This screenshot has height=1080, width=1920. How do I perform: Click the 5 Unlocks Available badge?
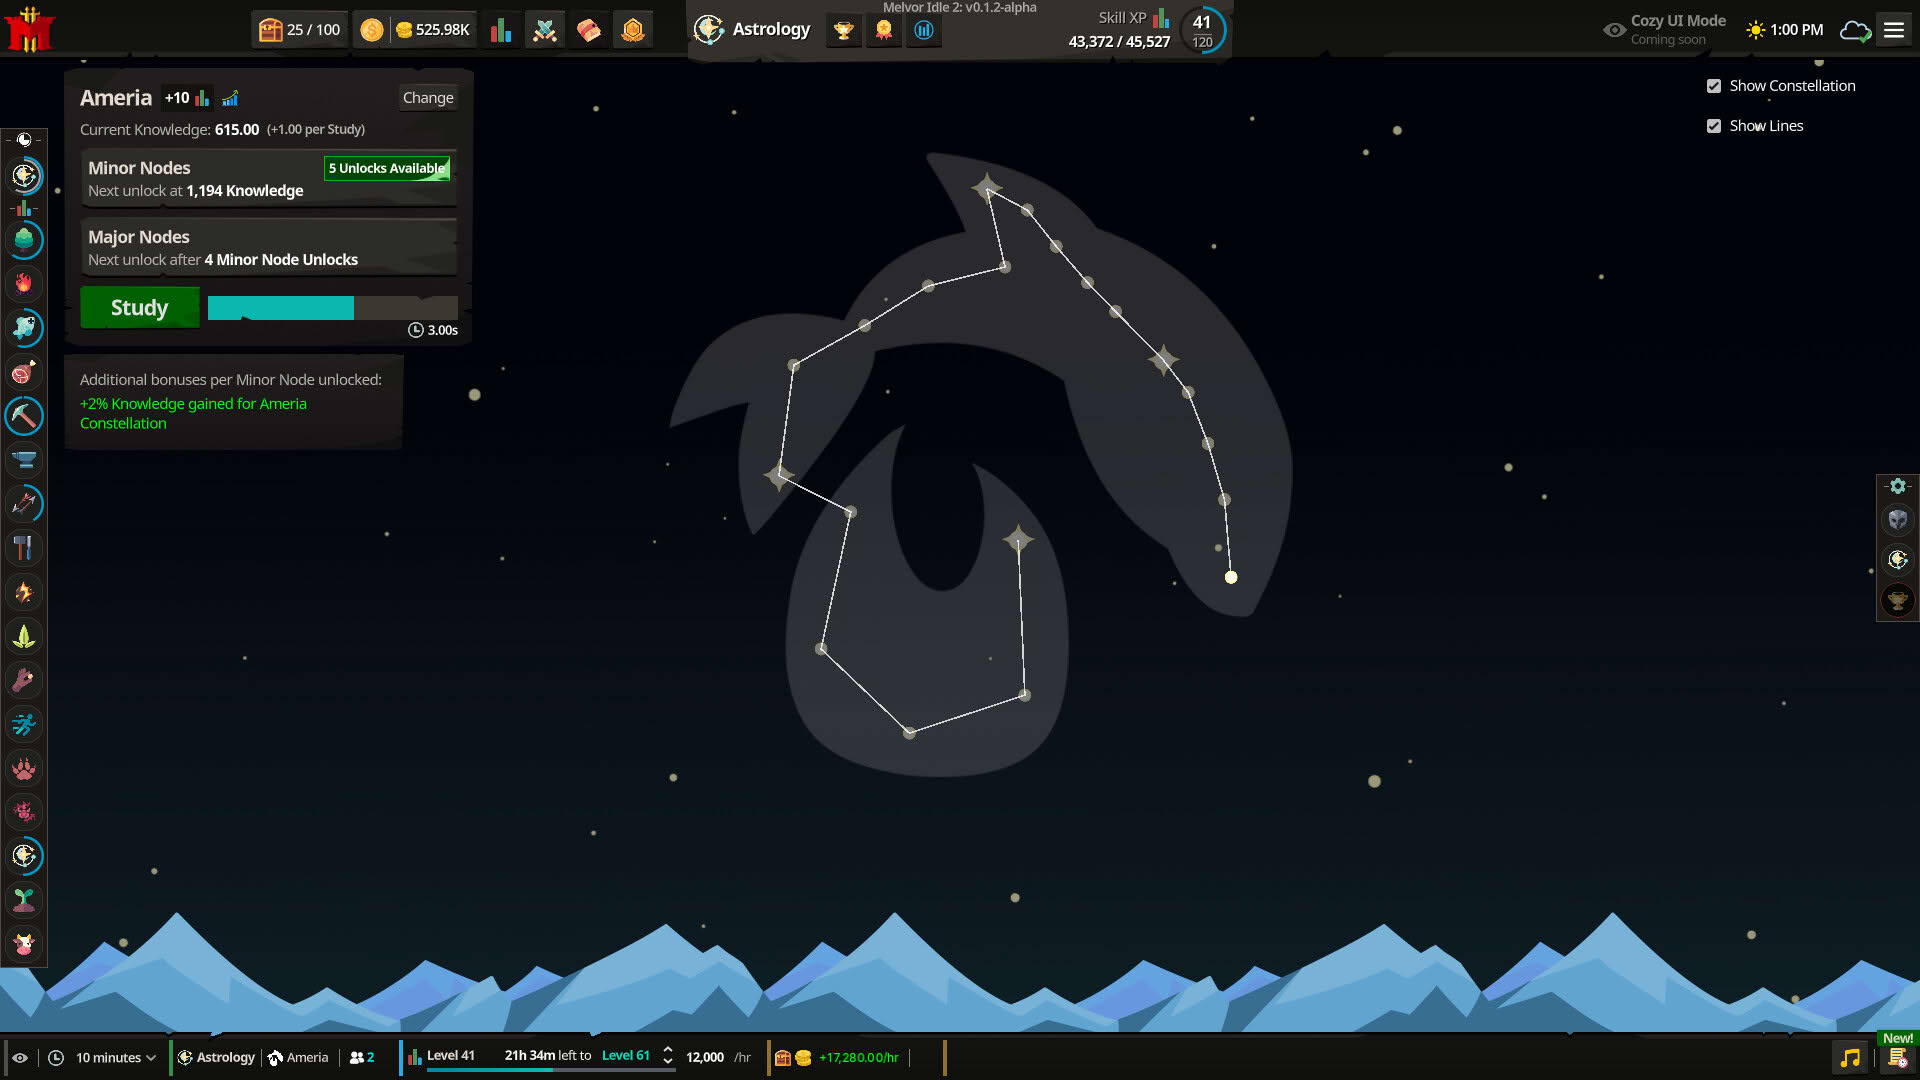pyautogui.click(x=387, y=168)
